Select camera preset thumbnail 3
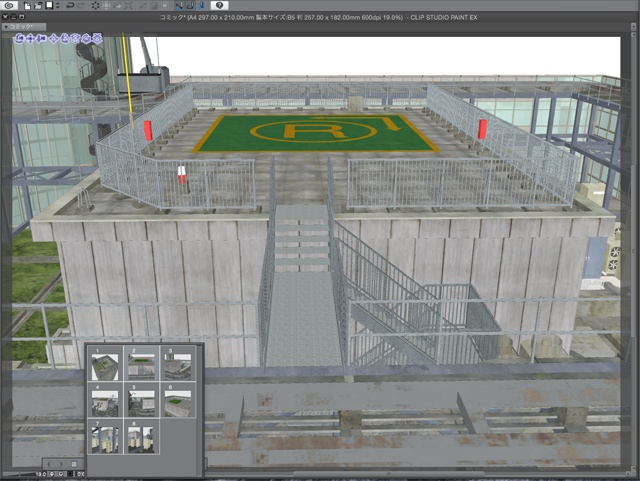The height and width of the screenshot is (481, 640). coord(178,364)
